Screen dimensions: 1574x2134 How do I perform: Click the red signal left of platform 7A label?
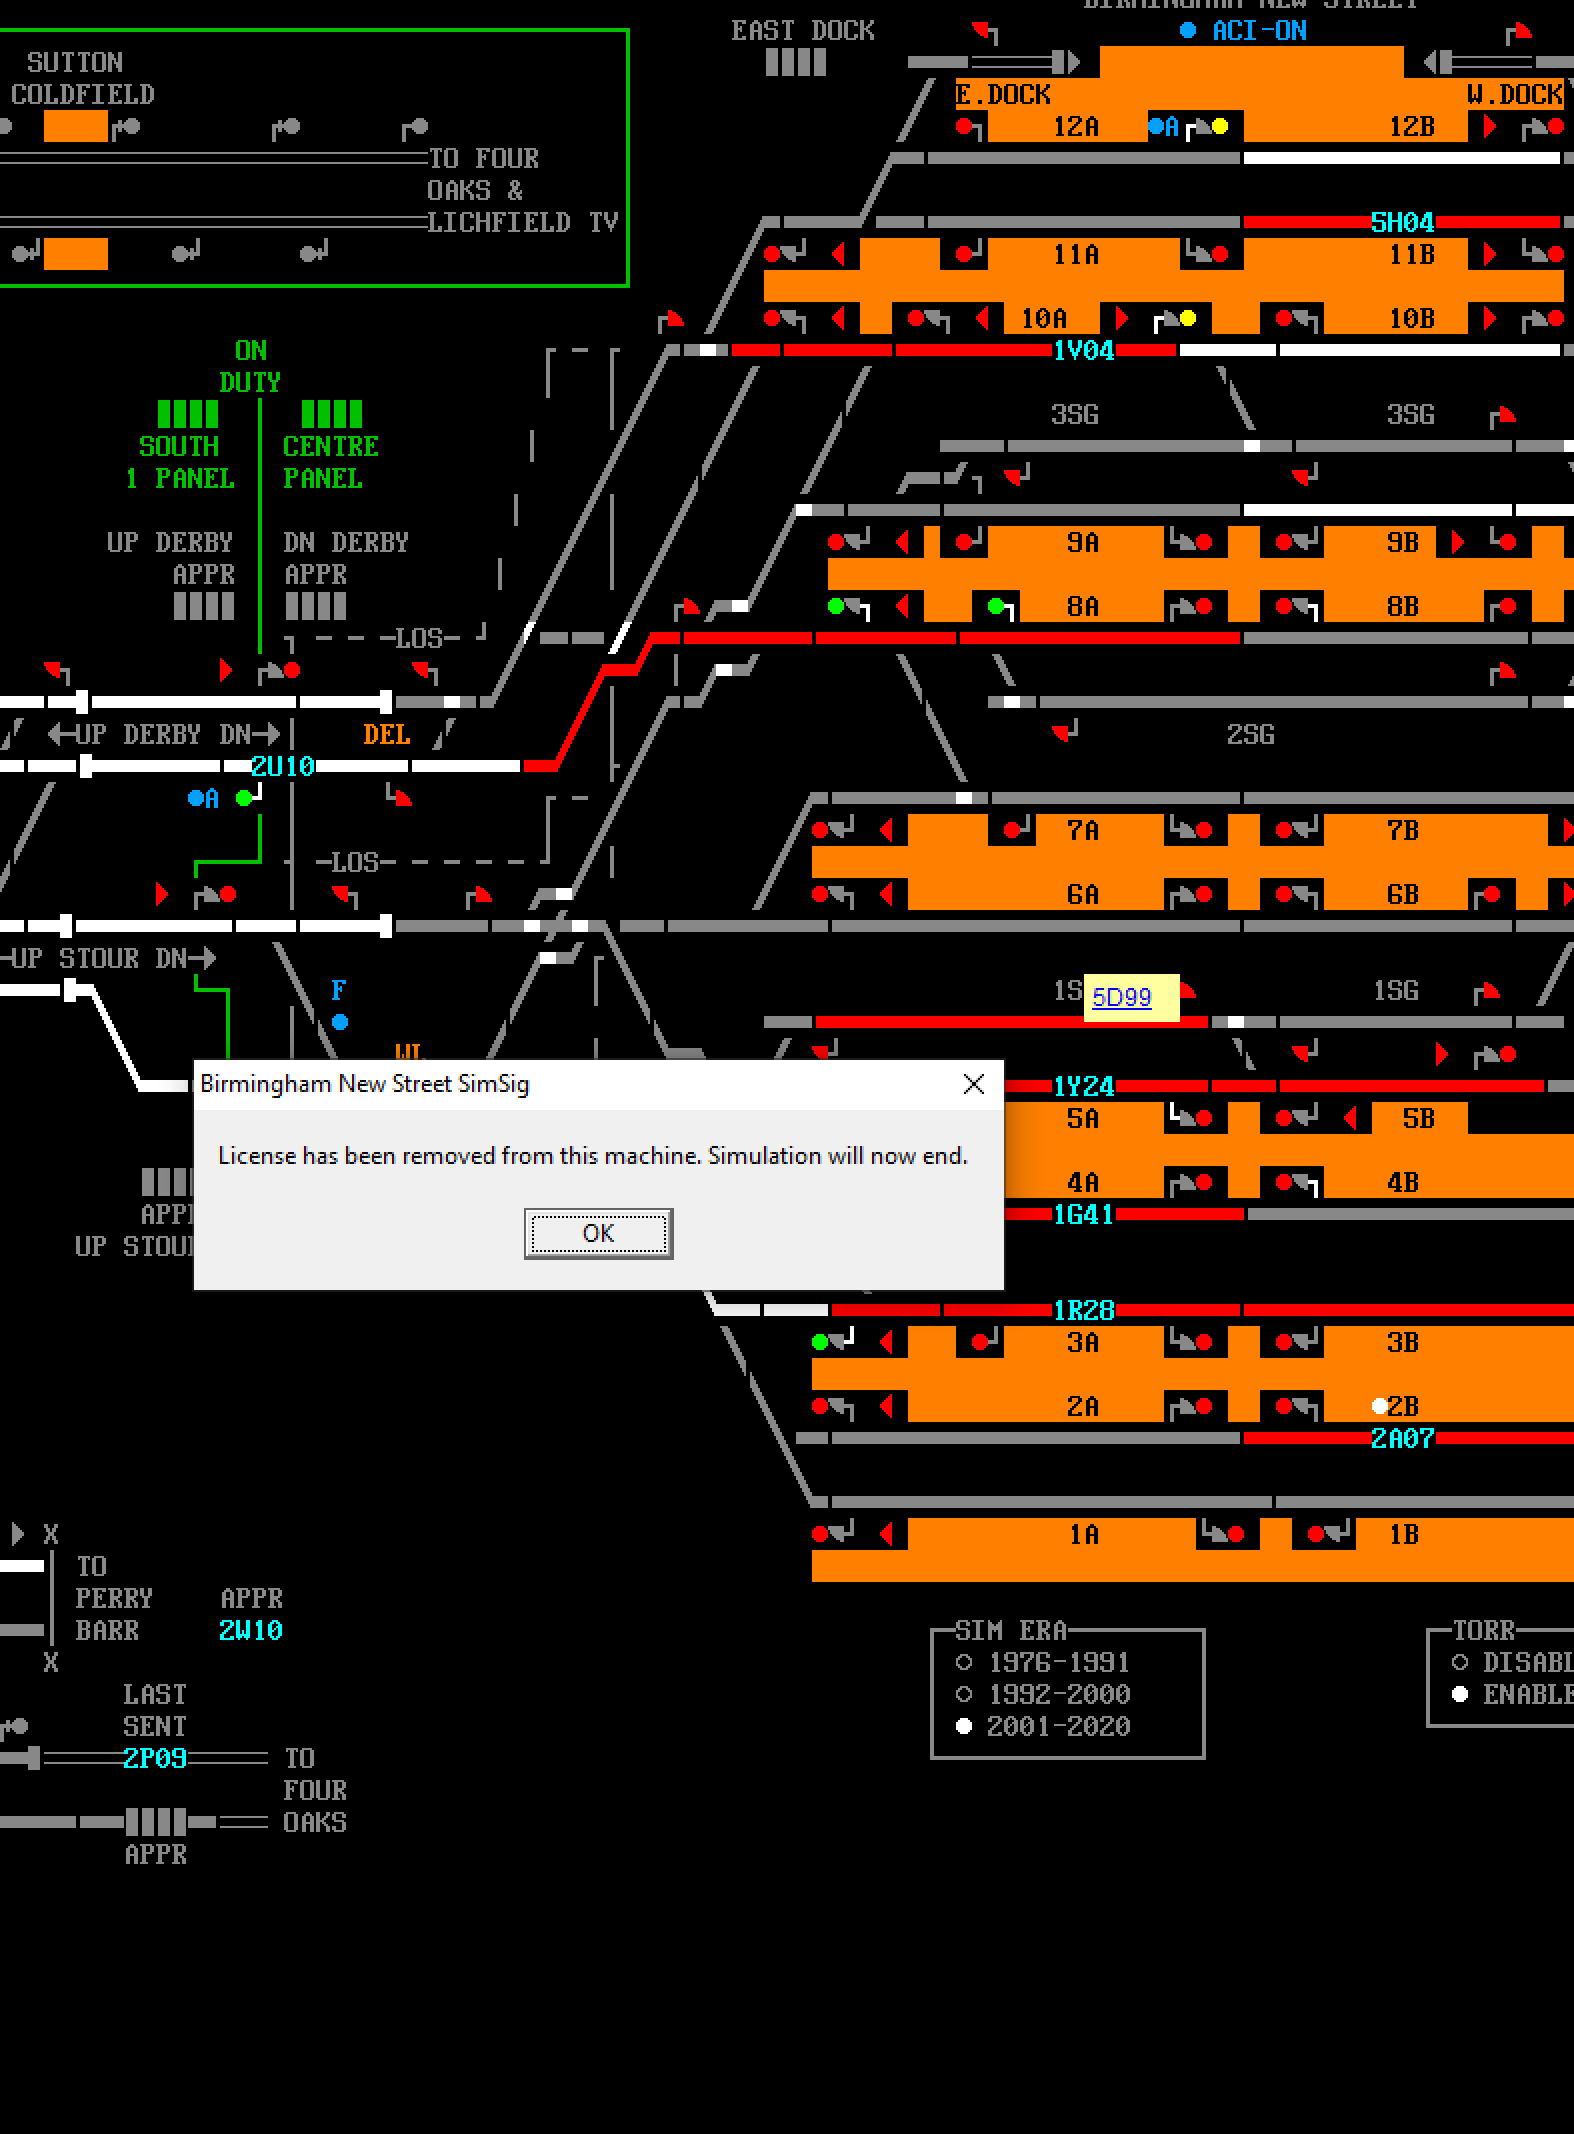(x=1011, y=830)
